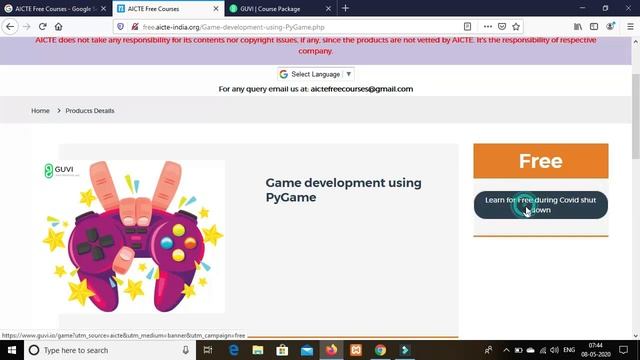Open page actions three-dot menu

(487, 27)
